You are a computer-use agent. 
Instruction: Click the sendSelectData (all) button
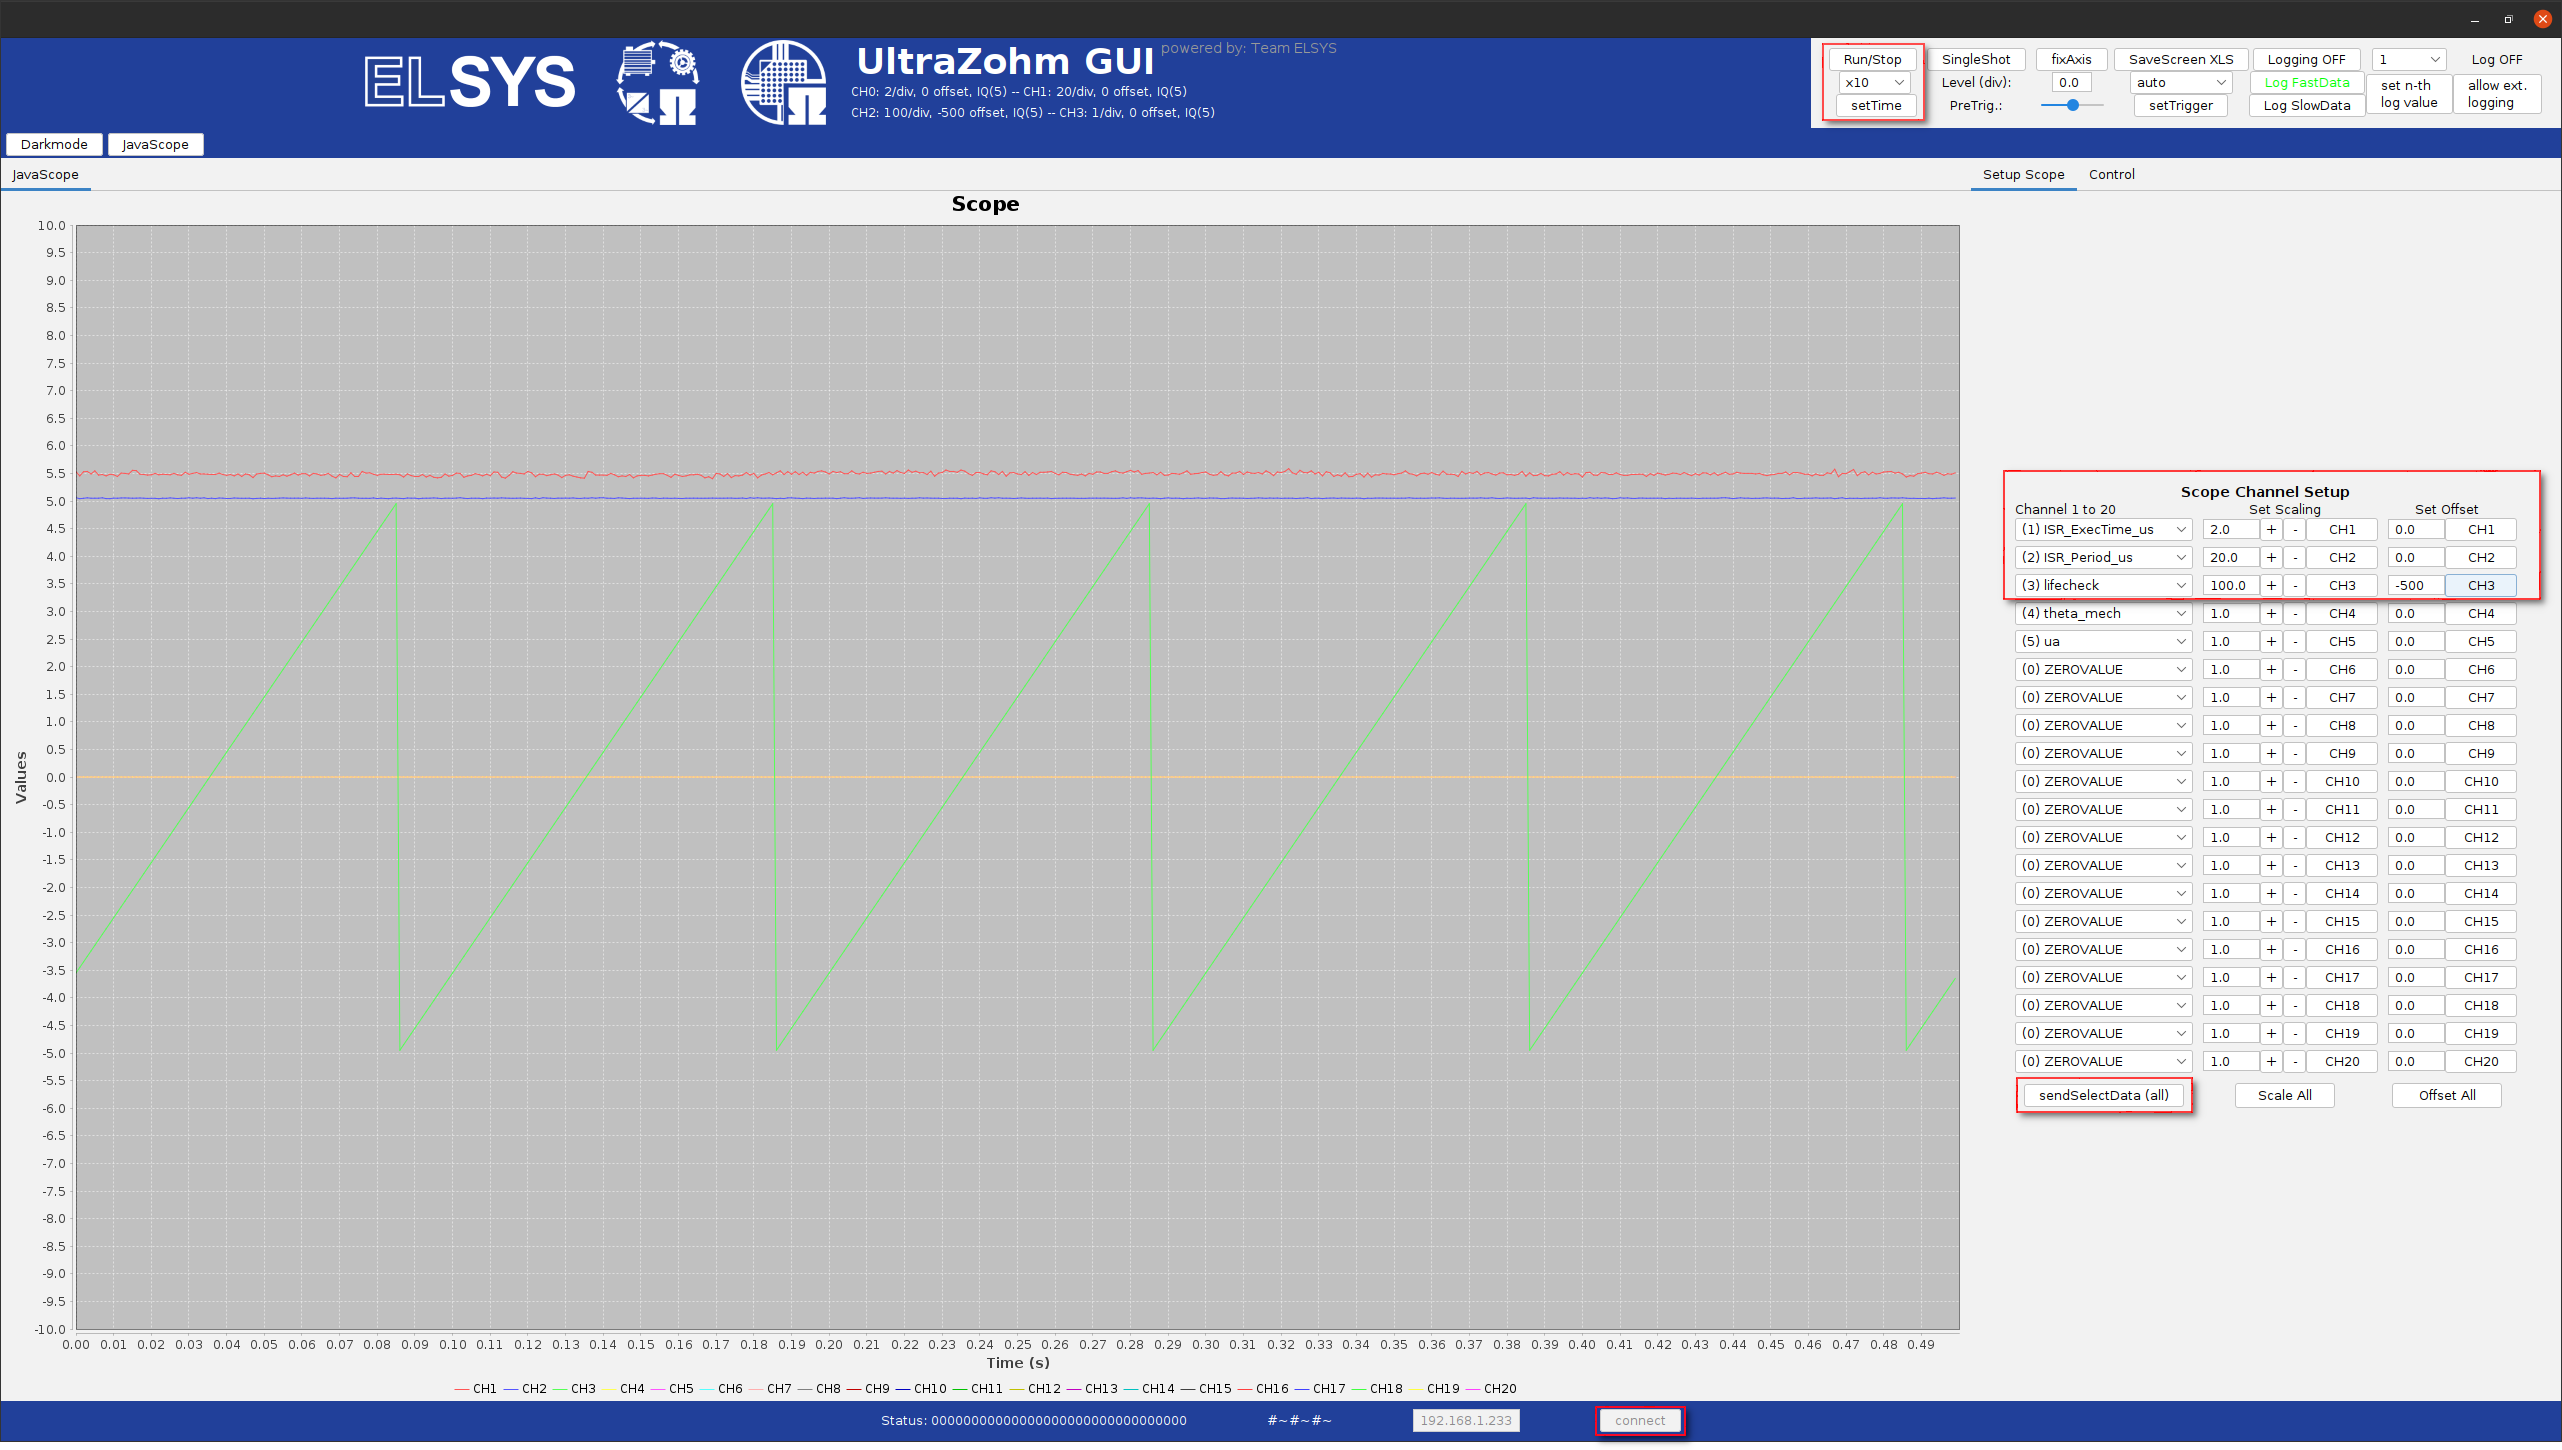2103,1095
